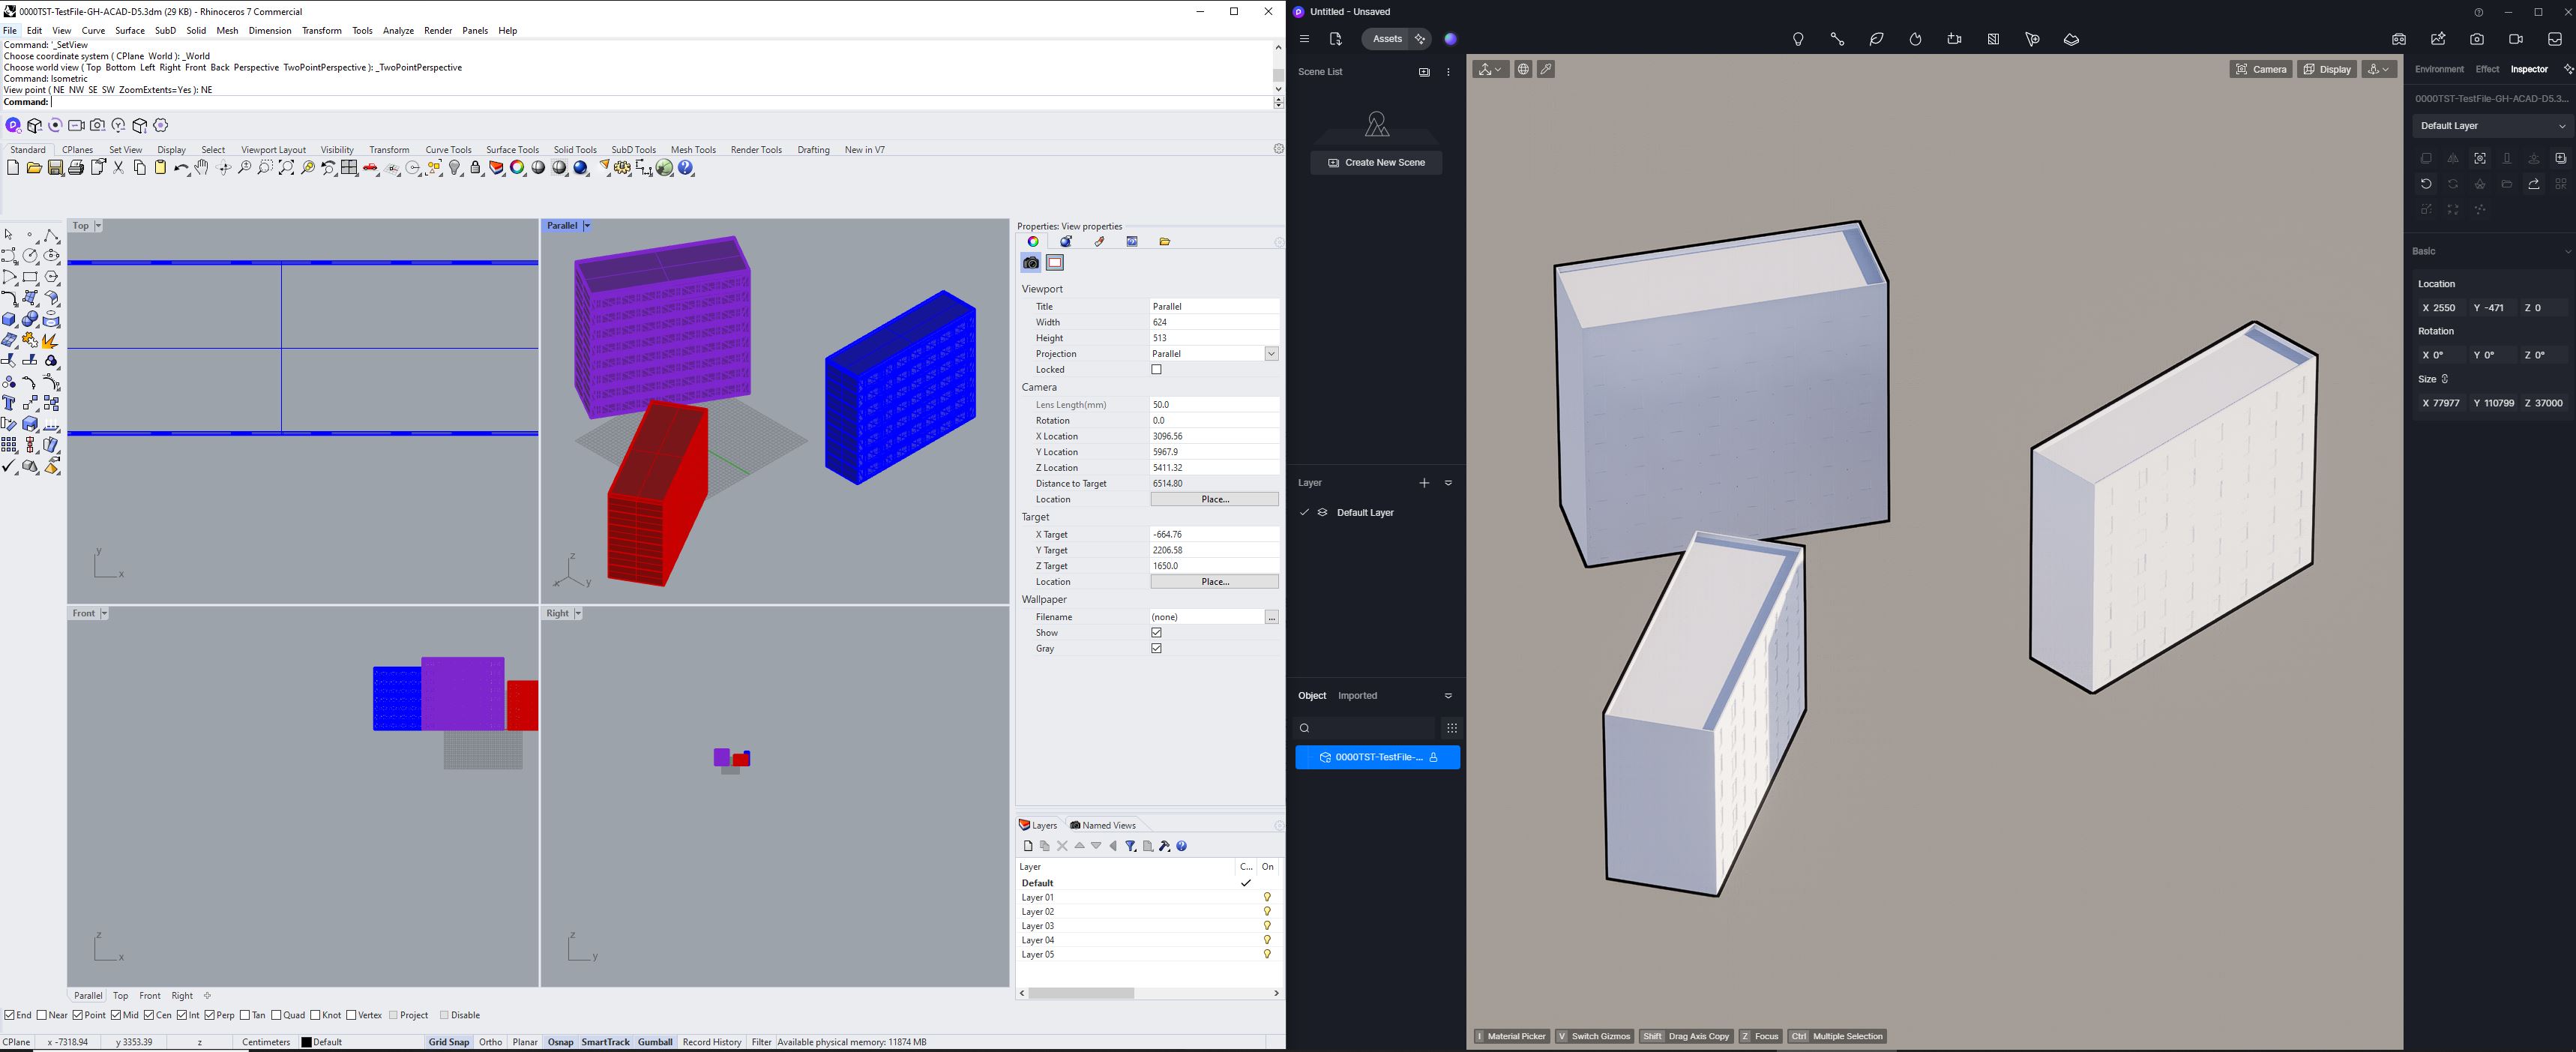Activate the Pan hand tool in Rhino
The height and width of the screenshot is (1052, 2576).
click(x=202, y=168)
